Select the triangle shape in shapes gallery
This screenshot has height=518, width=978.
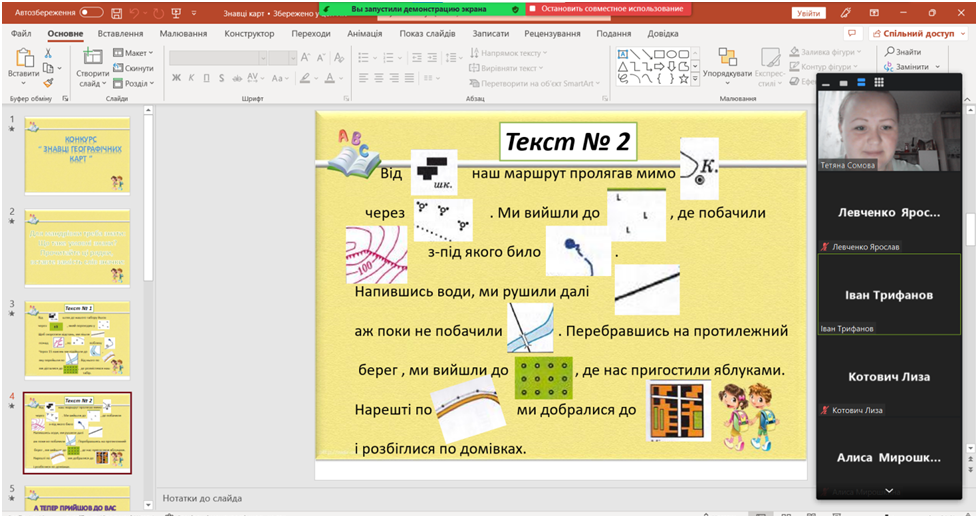click(x=622, y=66)
